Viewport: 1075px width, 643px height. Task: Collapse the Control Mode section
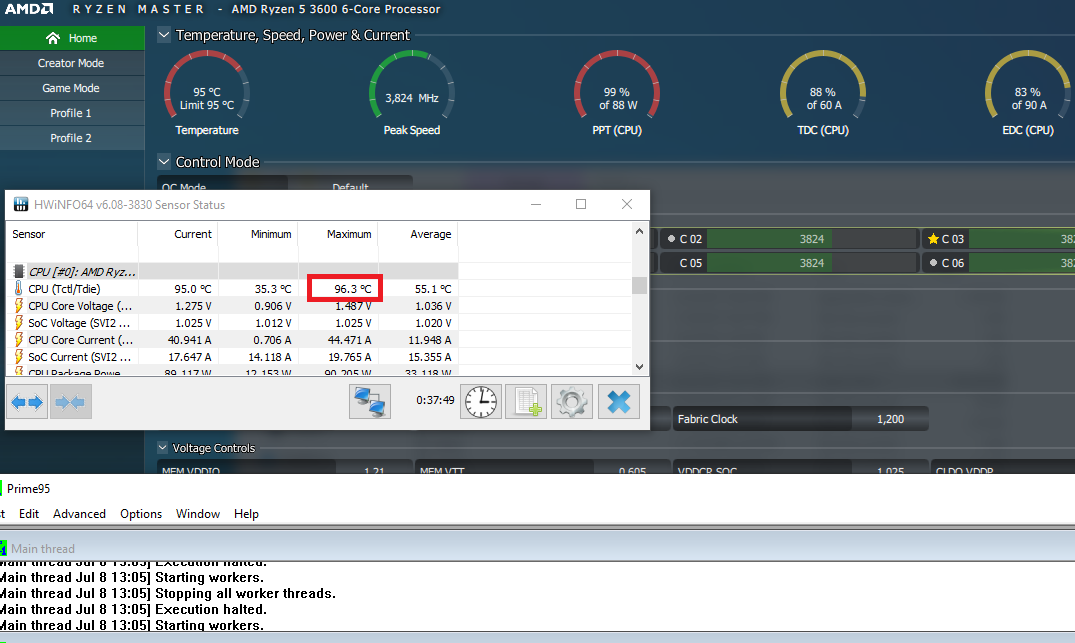(x=164, y=162)
